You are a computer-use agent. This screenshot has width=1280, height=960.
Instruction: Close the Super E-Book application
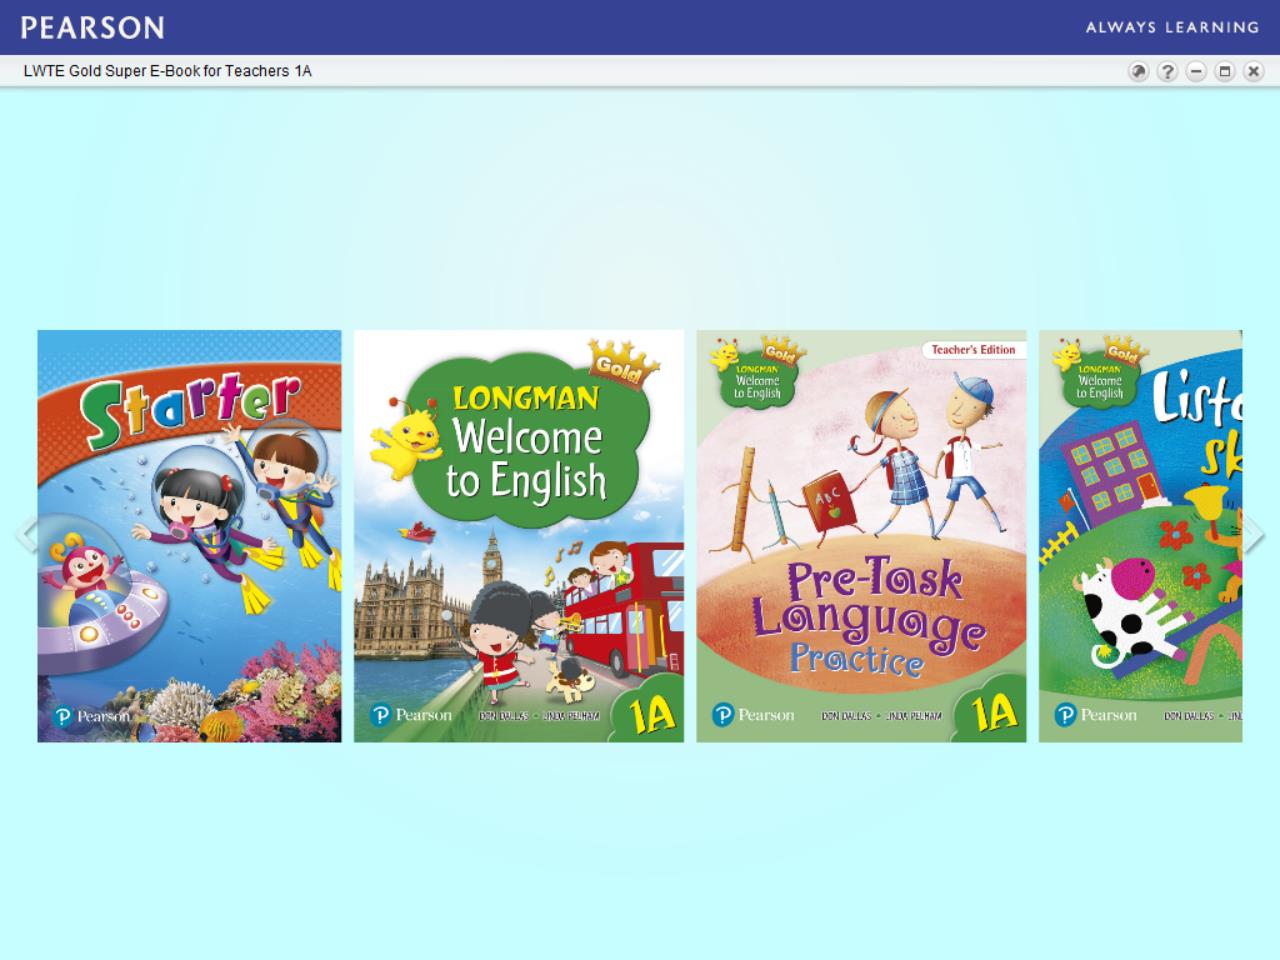[1253, 71]
